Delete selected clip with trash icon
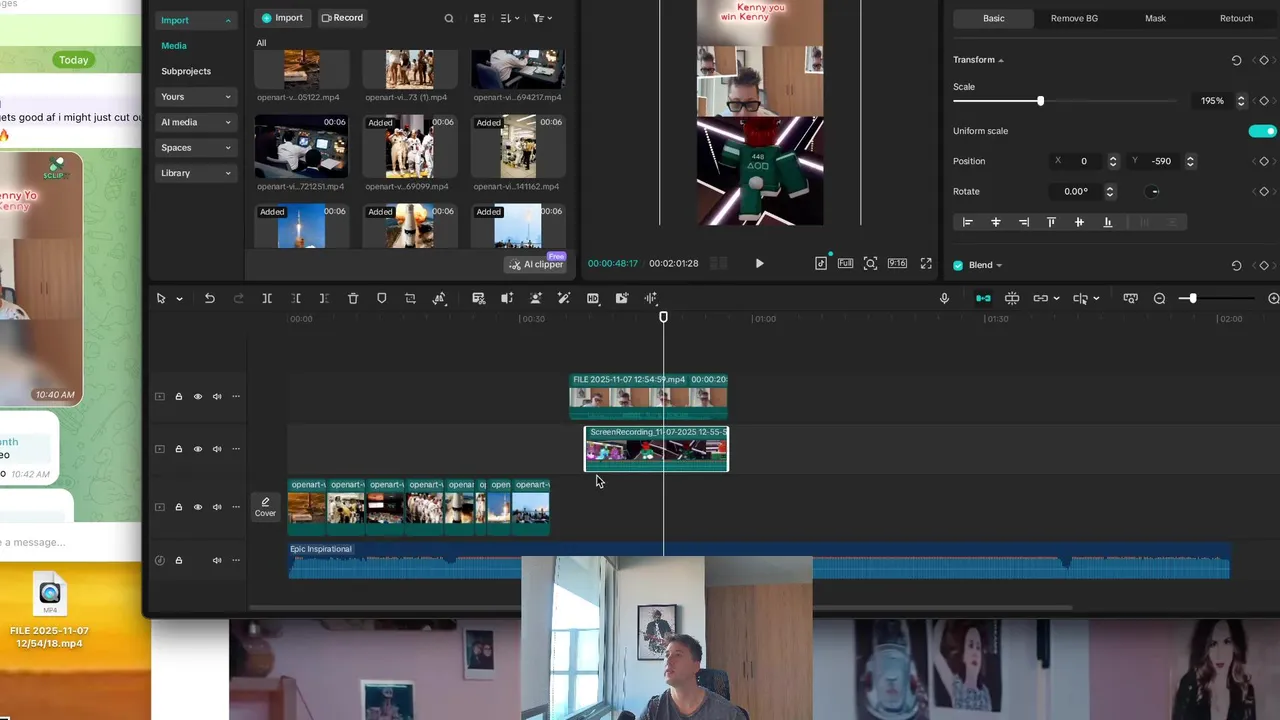This screenshot has height=720, width=1280. pos(353,298)
